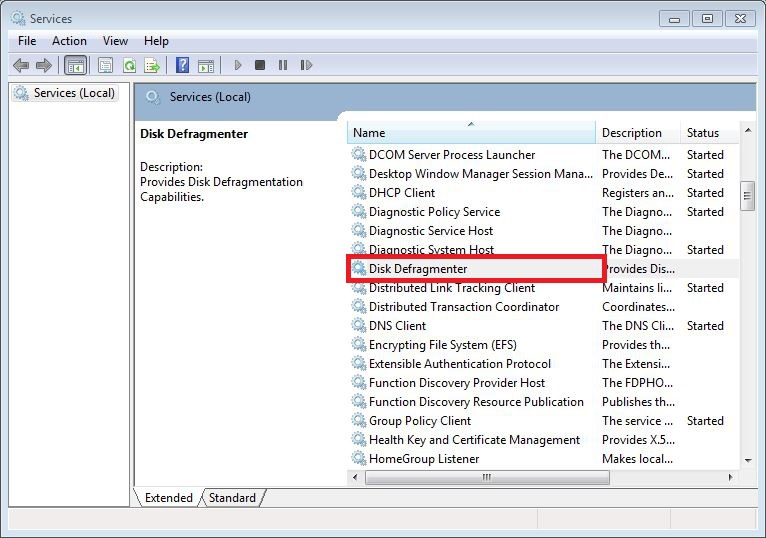Click gear icon next to HomeGroup Listener

point(359,458)
